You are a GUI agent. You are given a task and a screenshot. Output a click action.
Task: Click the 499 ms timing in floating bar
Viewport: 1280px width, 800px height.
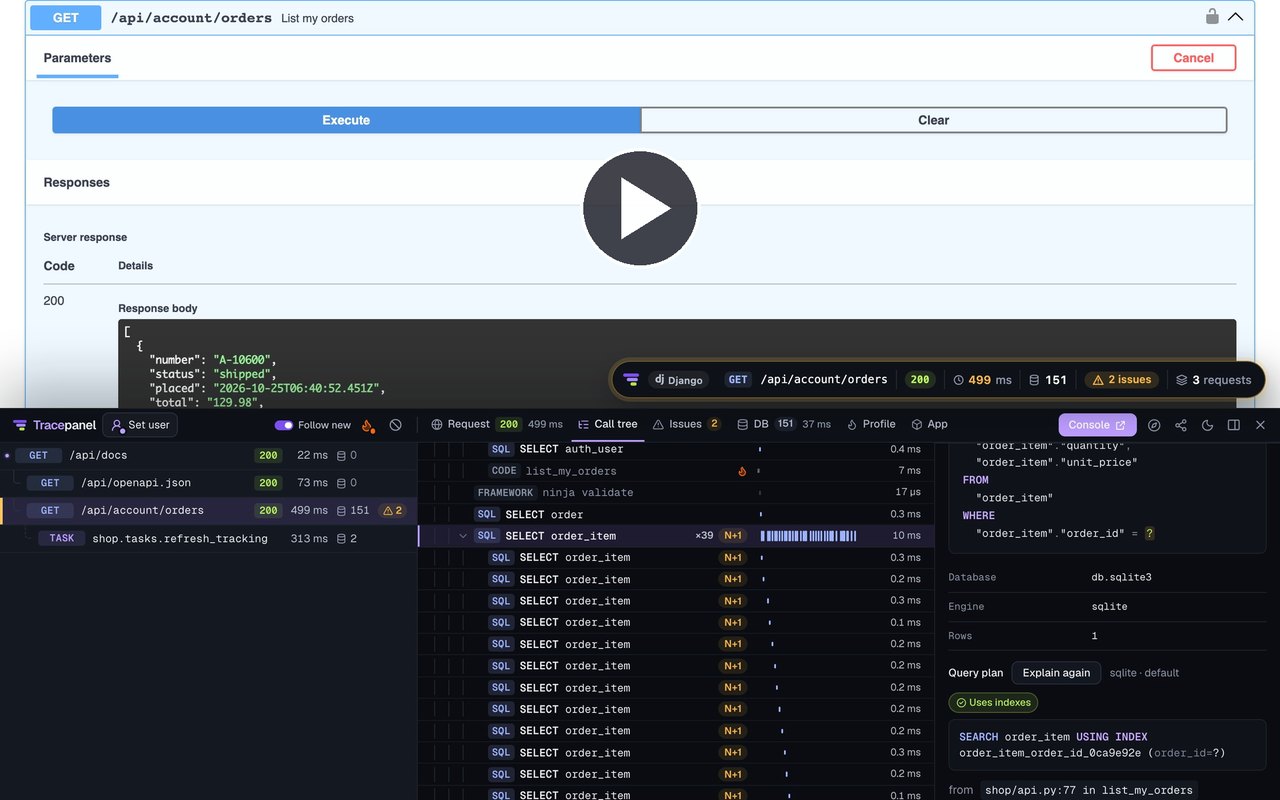[982, 380]
